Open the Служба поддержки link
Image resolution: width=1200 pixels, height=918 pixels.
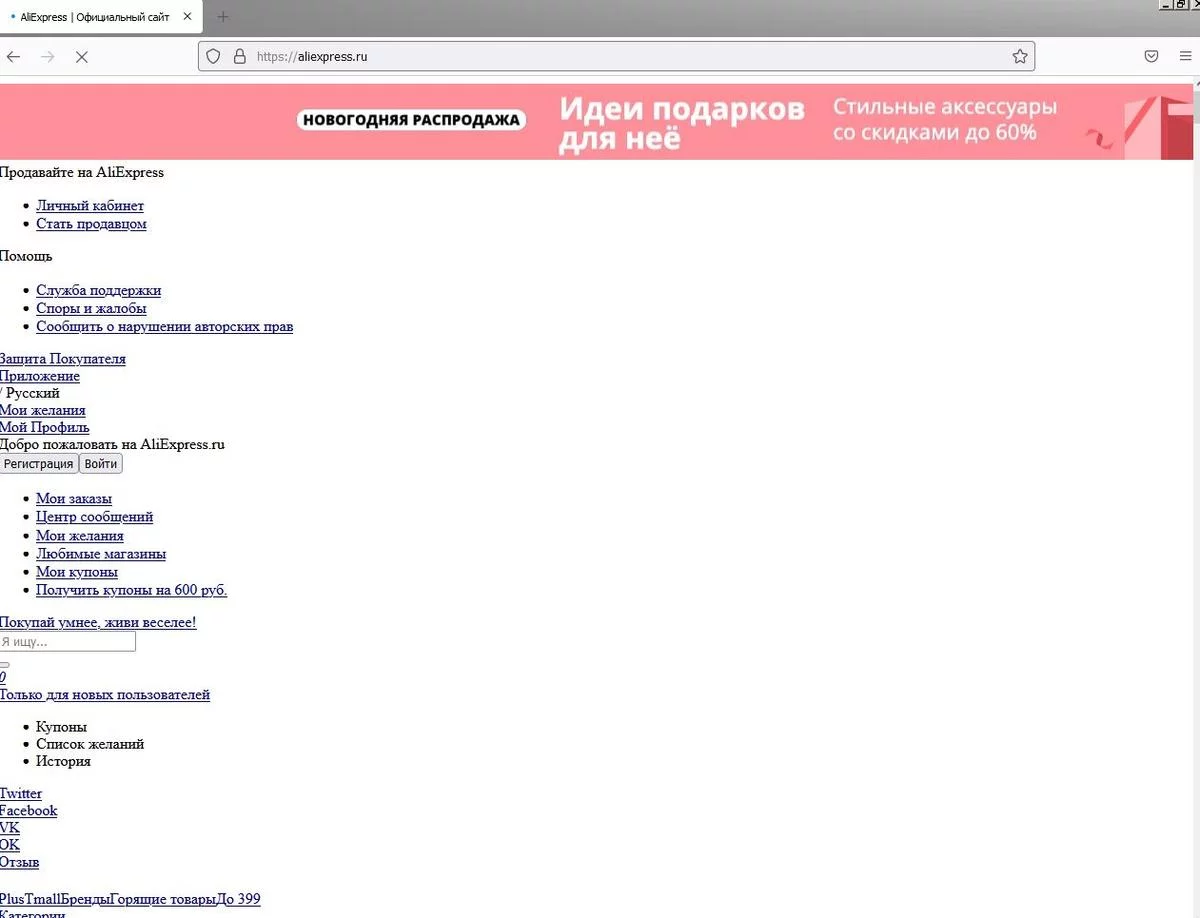click(x=98, y=291)
